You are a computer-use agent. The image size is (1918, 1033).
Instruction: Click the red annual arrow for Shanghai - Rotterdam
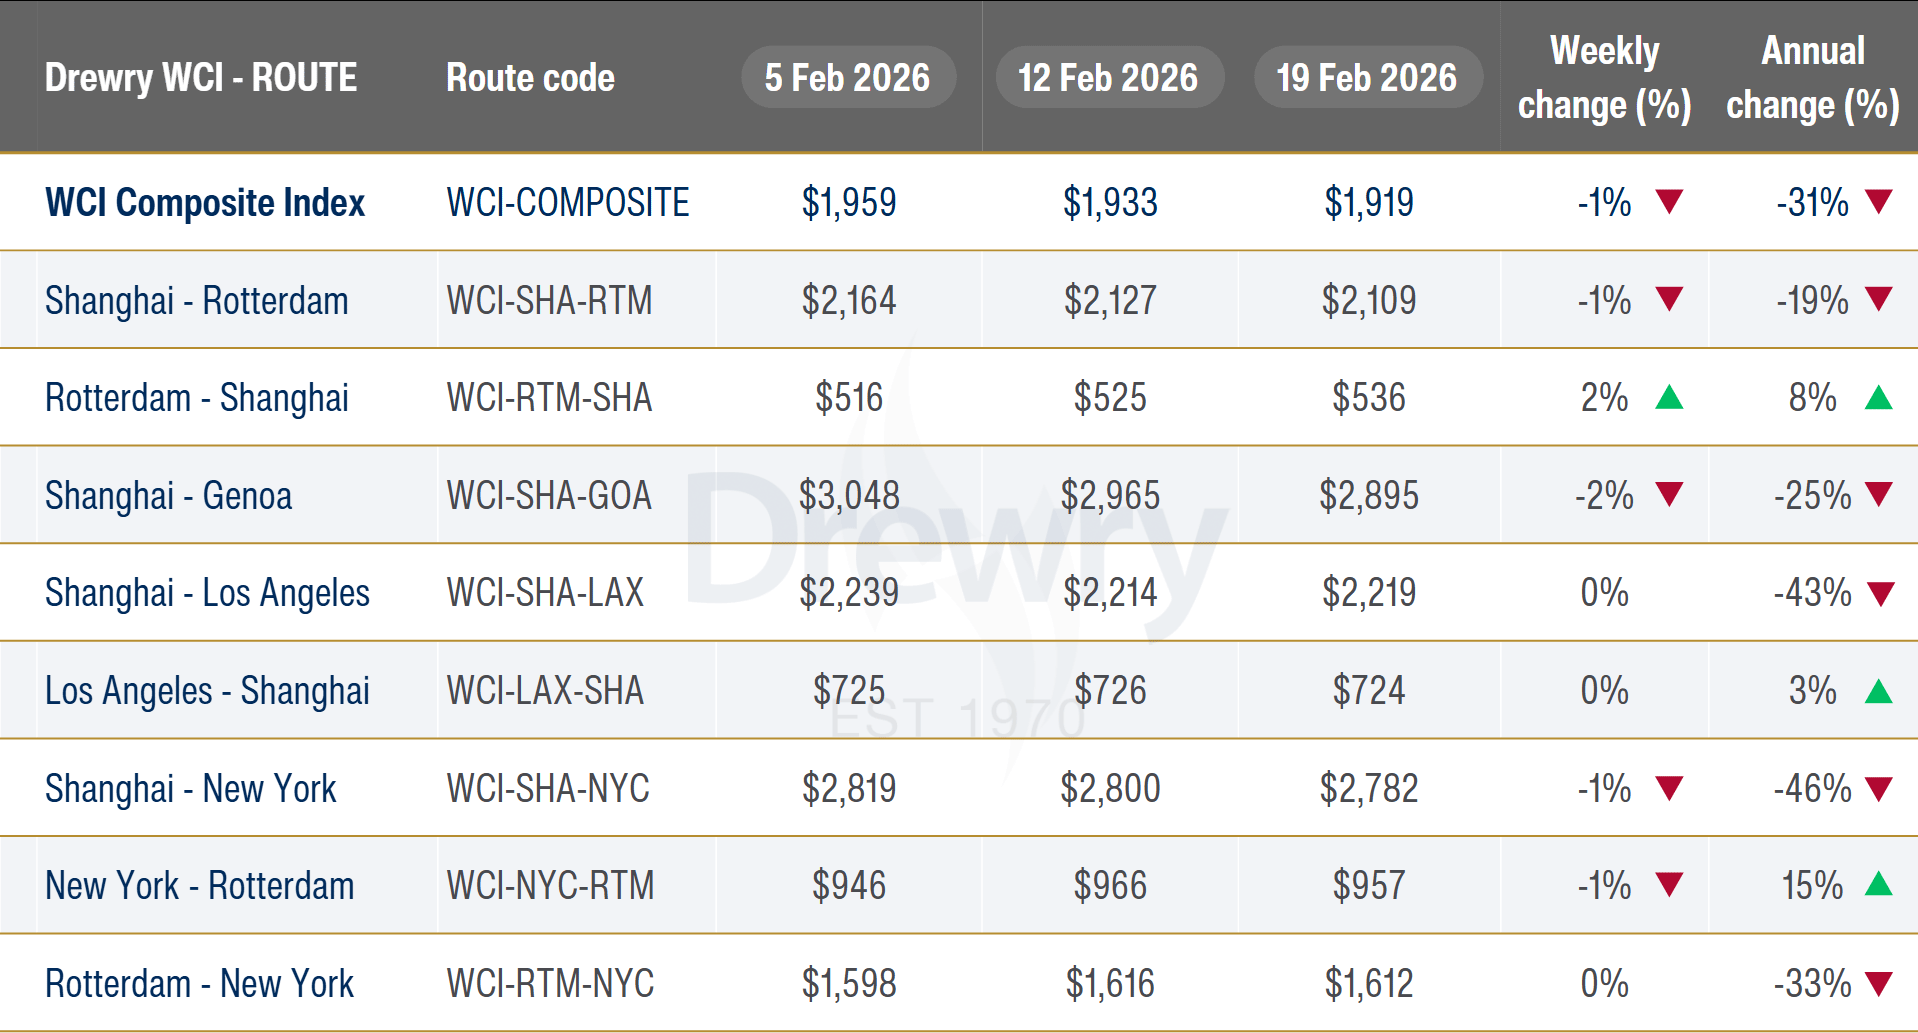1880,299
